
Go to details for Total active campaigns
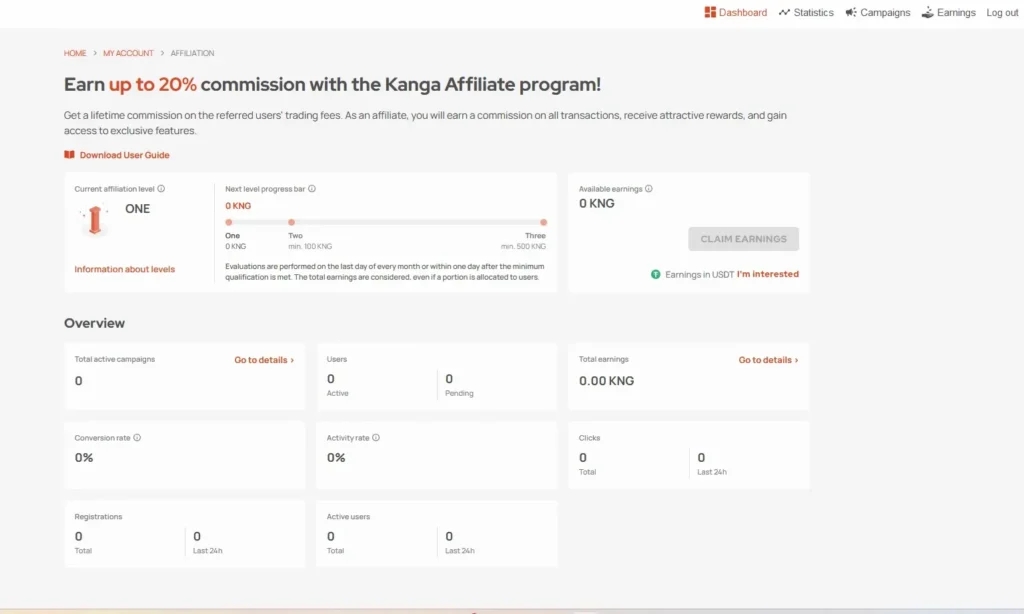[x=264, y=360]
